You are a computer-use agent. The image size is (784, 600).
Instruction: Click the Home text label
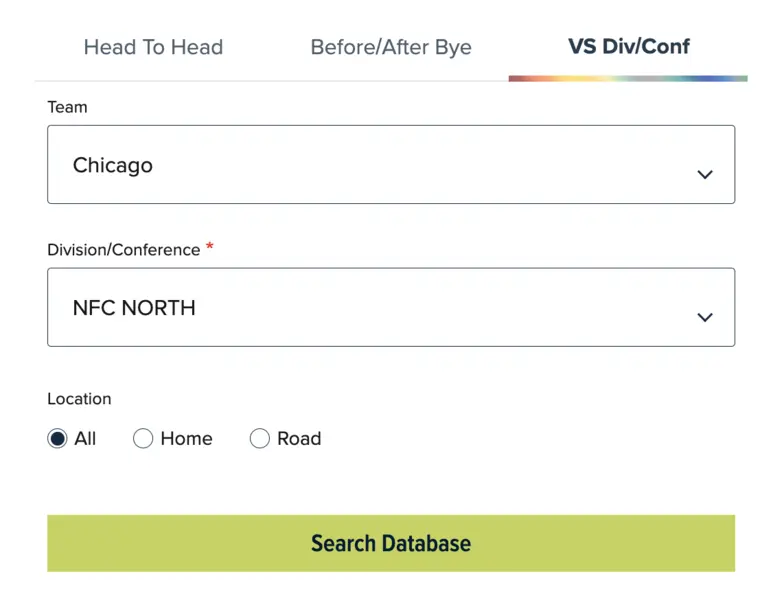coord(186,439)
